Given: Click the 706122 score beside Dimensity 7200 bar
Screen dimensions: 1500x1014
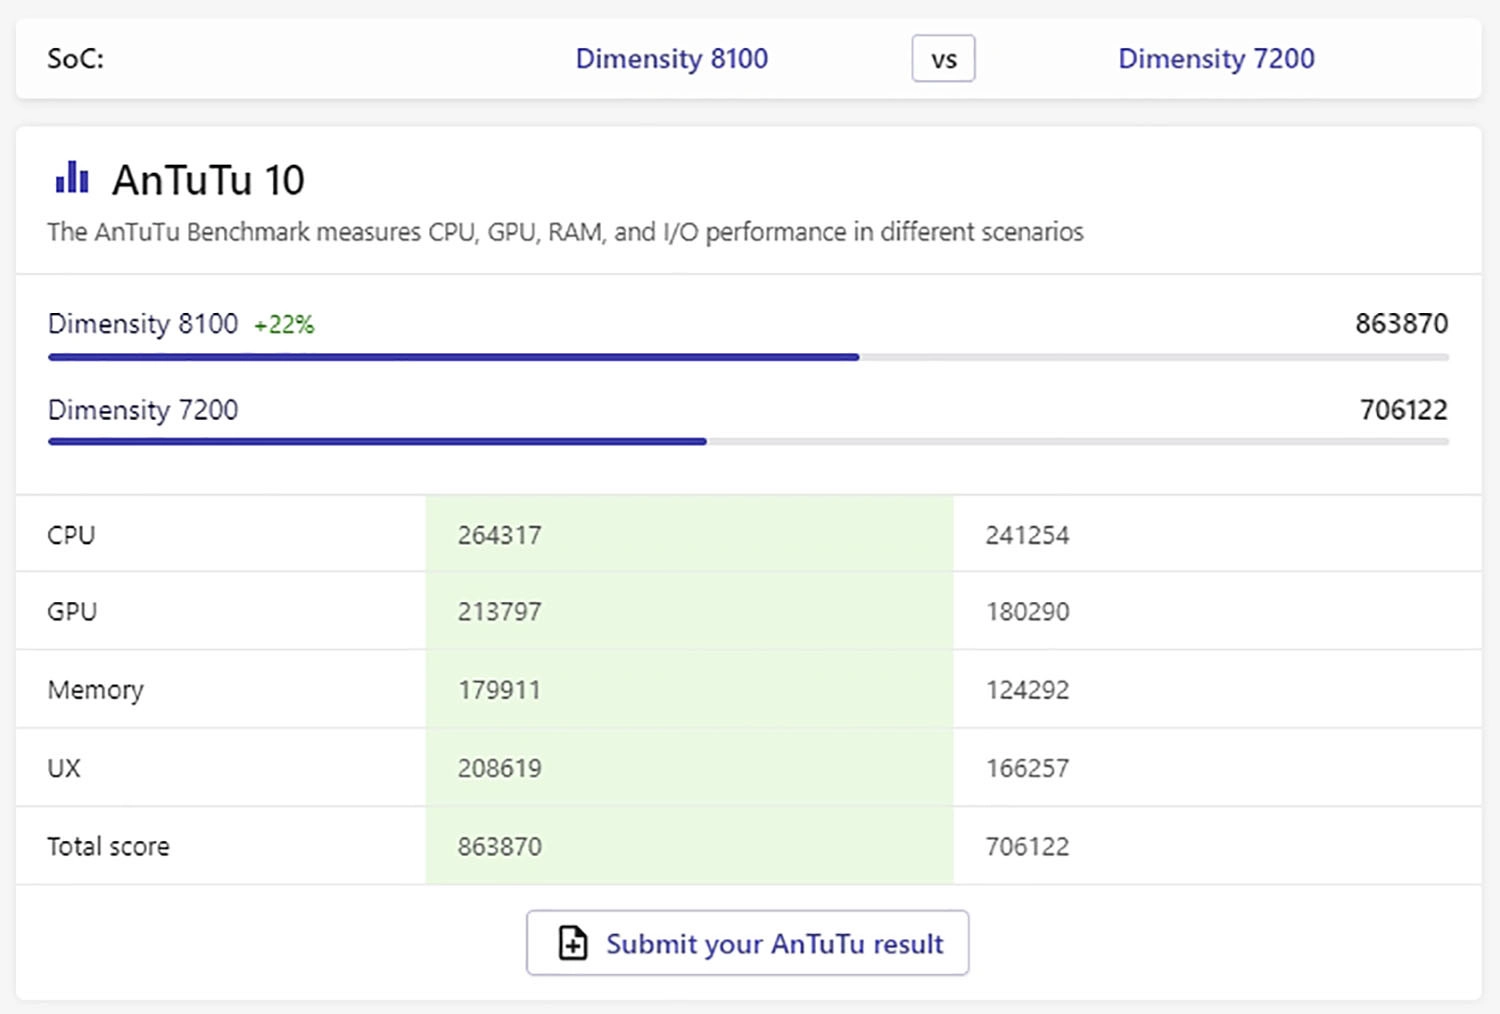Looking at the screenshot, I should click(x=1403, y=410).
